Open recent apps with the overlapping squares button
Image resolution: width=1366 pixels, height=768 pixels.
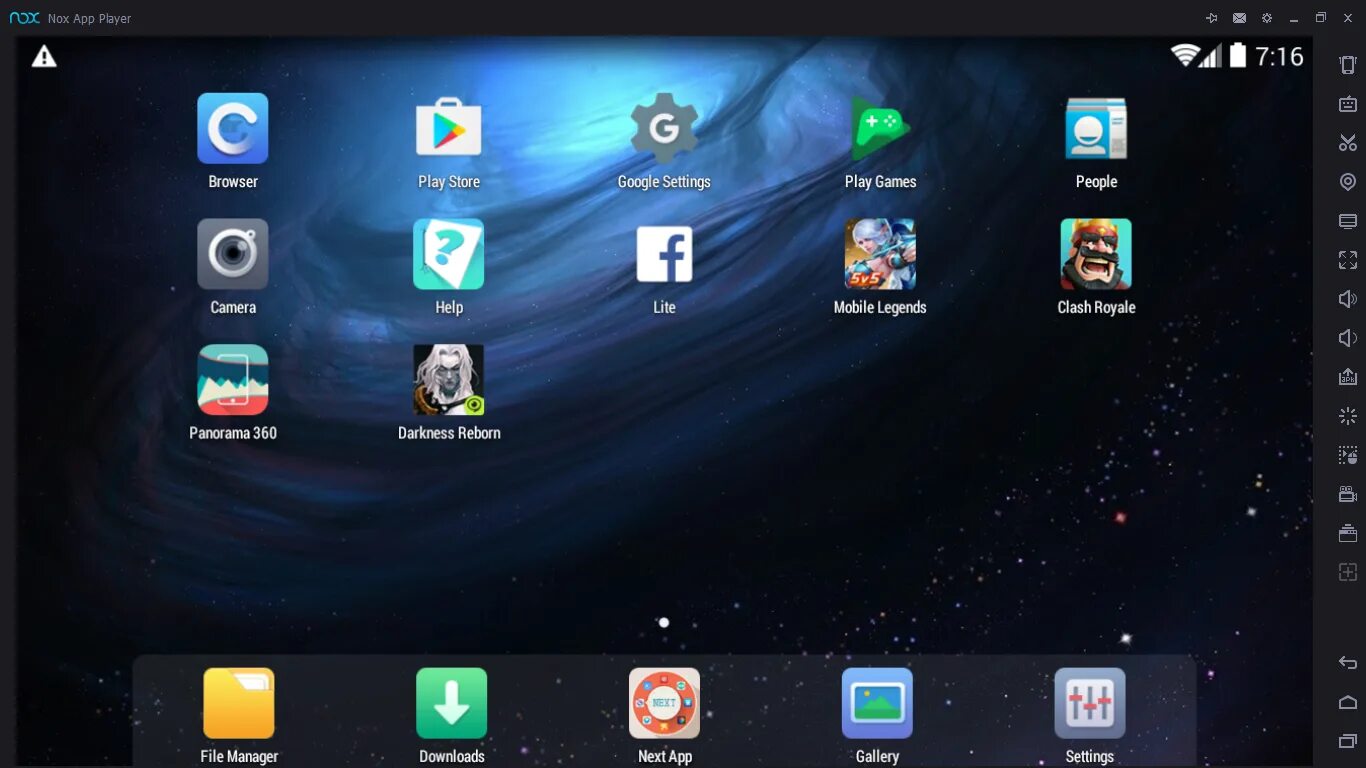coord(1348,741)
